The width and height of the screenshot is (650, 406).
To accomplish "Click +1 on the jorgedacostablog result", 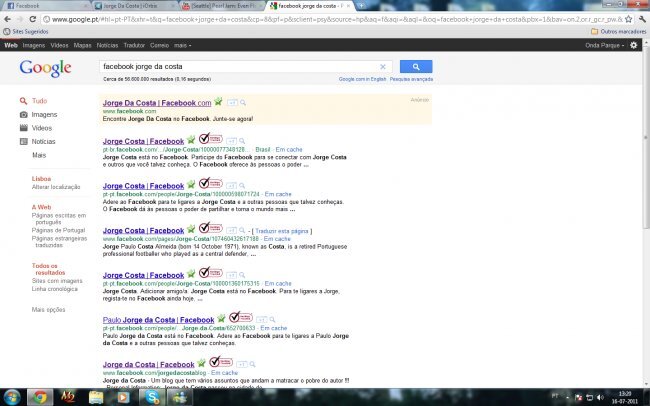I will [242, 365].
